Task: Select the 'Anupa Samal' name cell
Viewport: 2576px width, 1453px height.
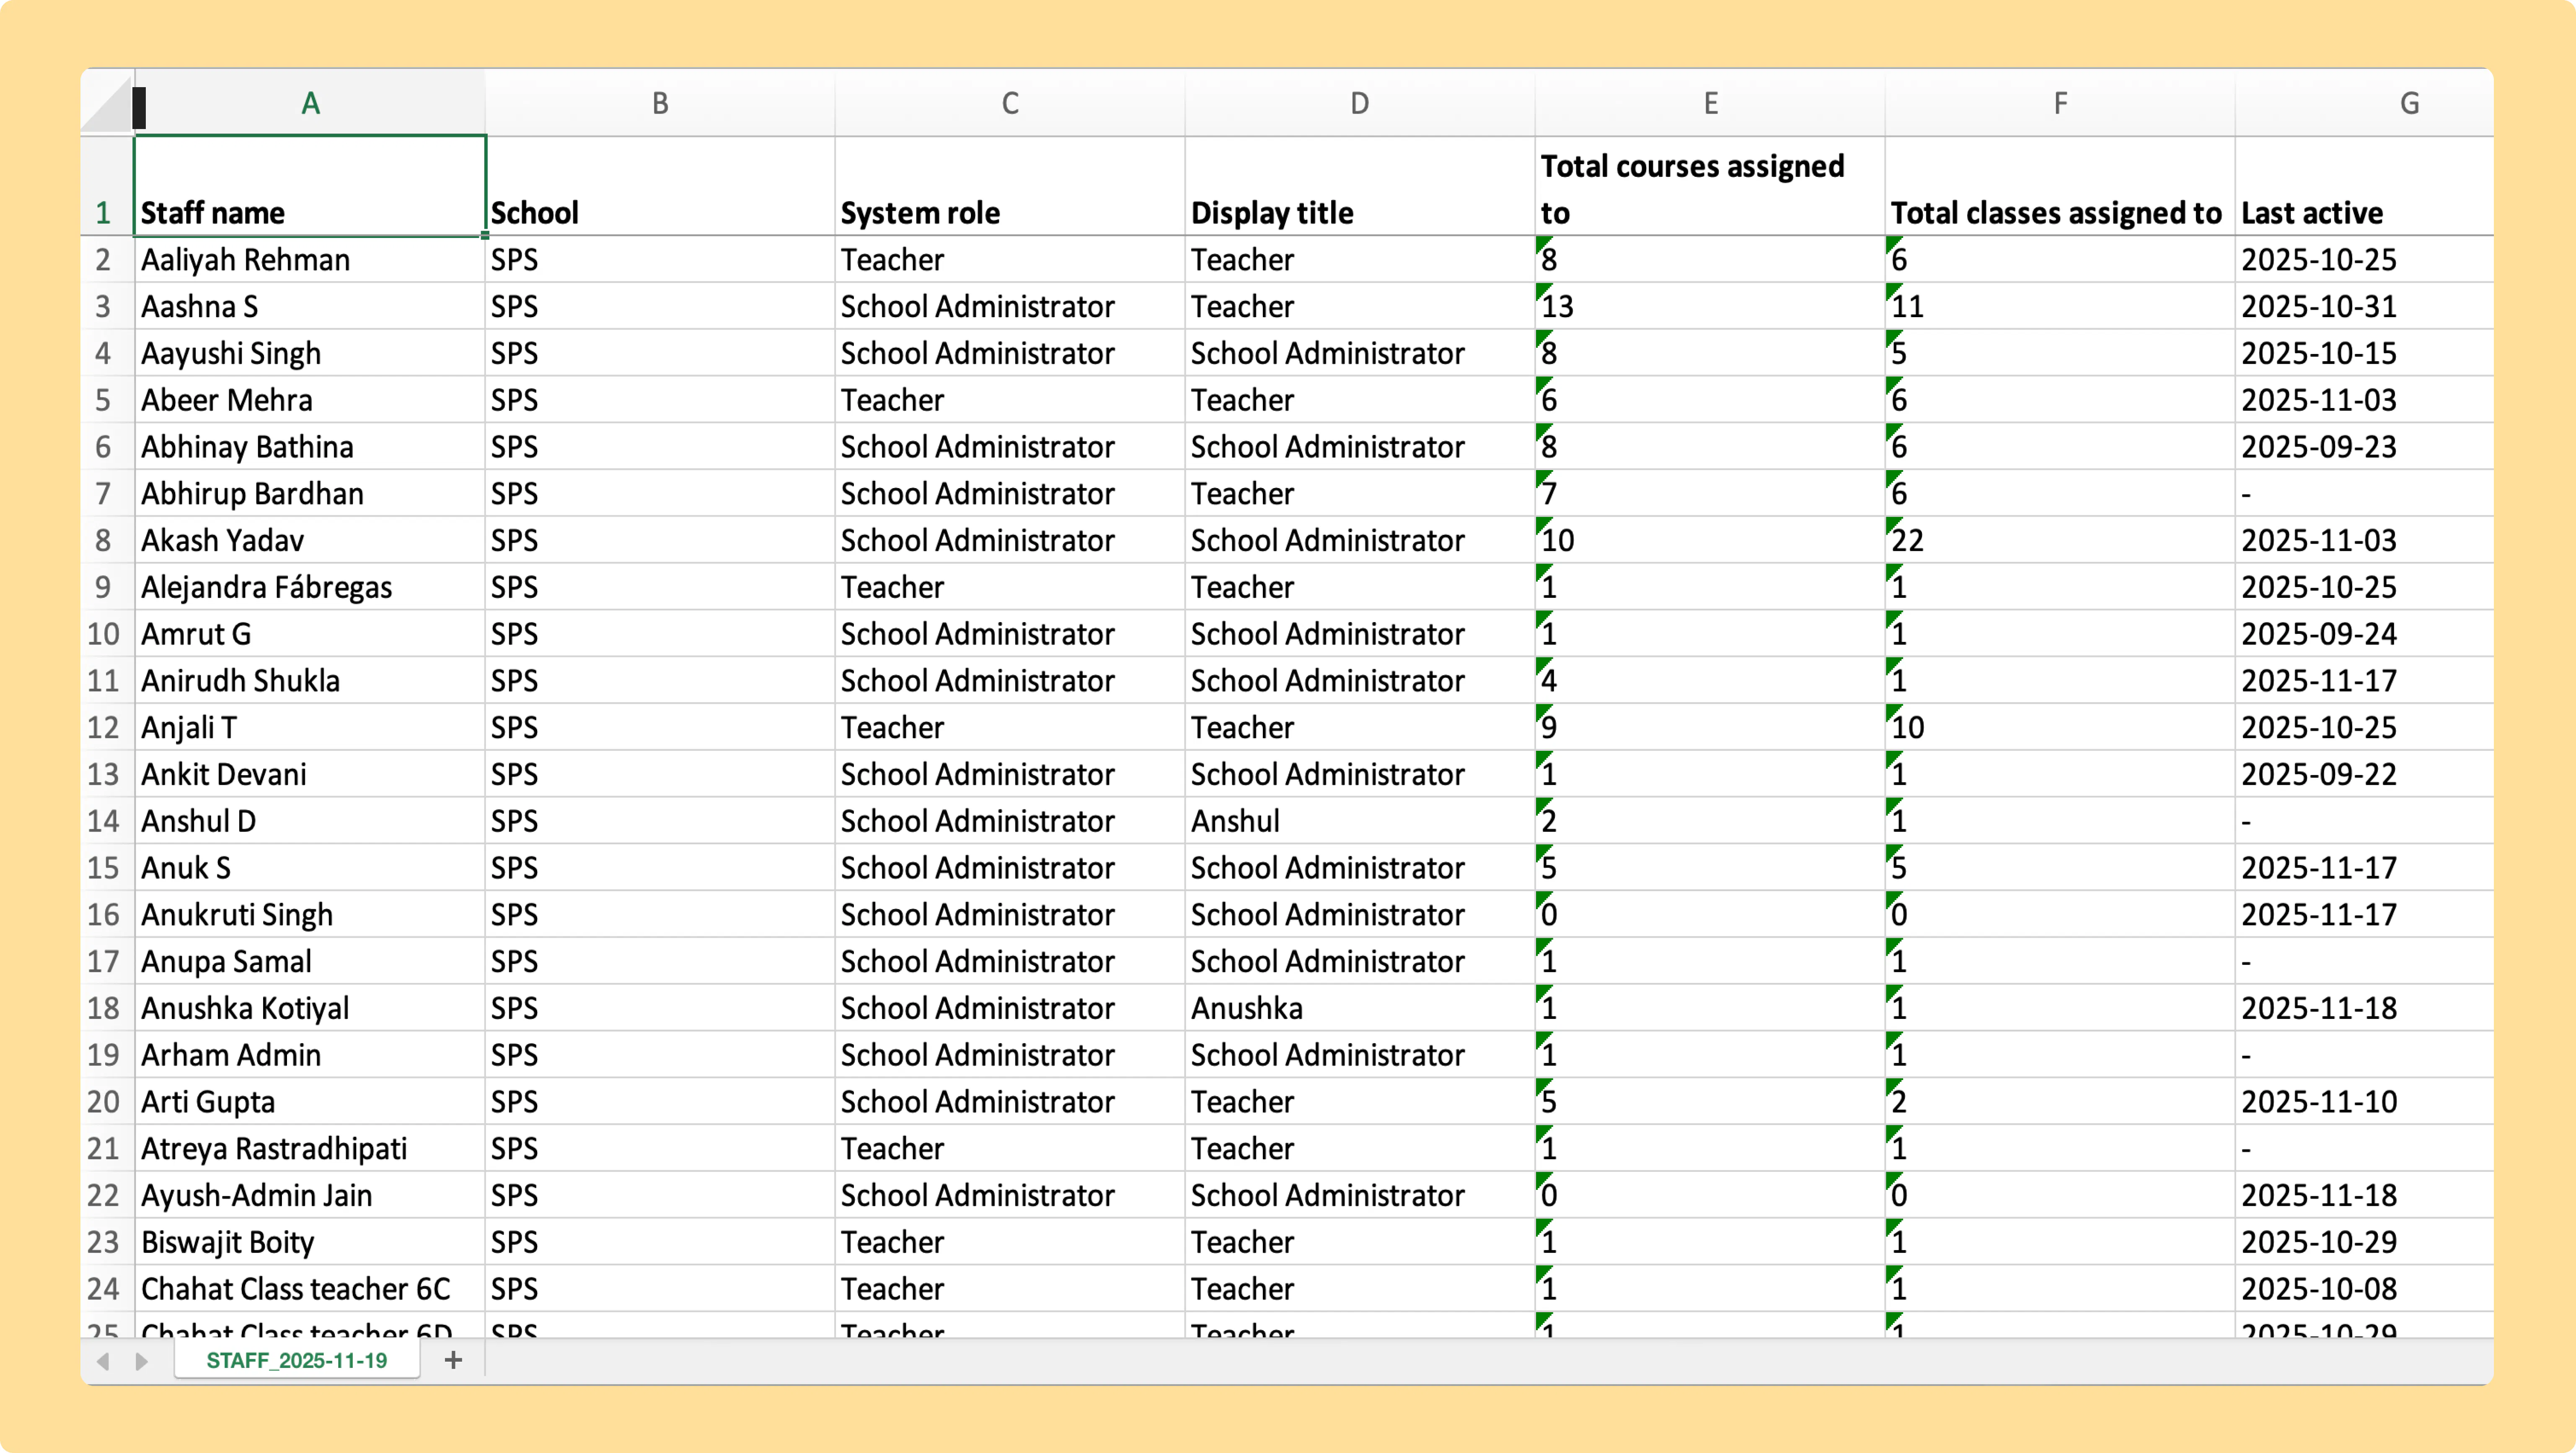Action: point(310,961)
